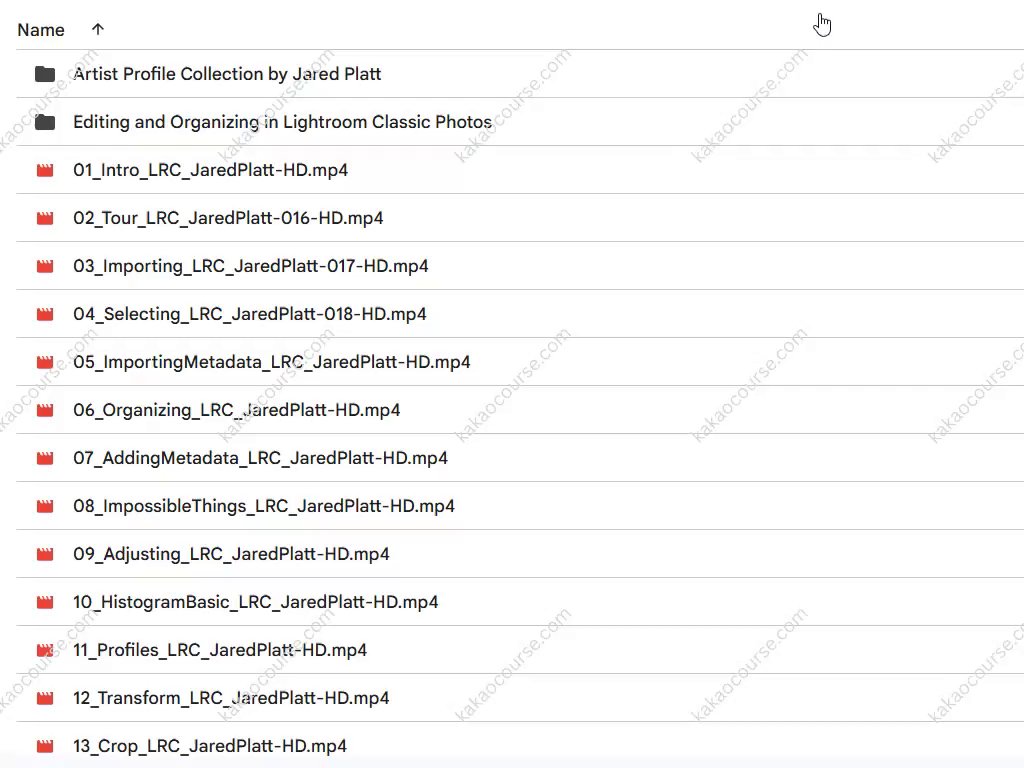
Task: Click video icon for 13_Crop_LRC file
Action: [45, 746]
